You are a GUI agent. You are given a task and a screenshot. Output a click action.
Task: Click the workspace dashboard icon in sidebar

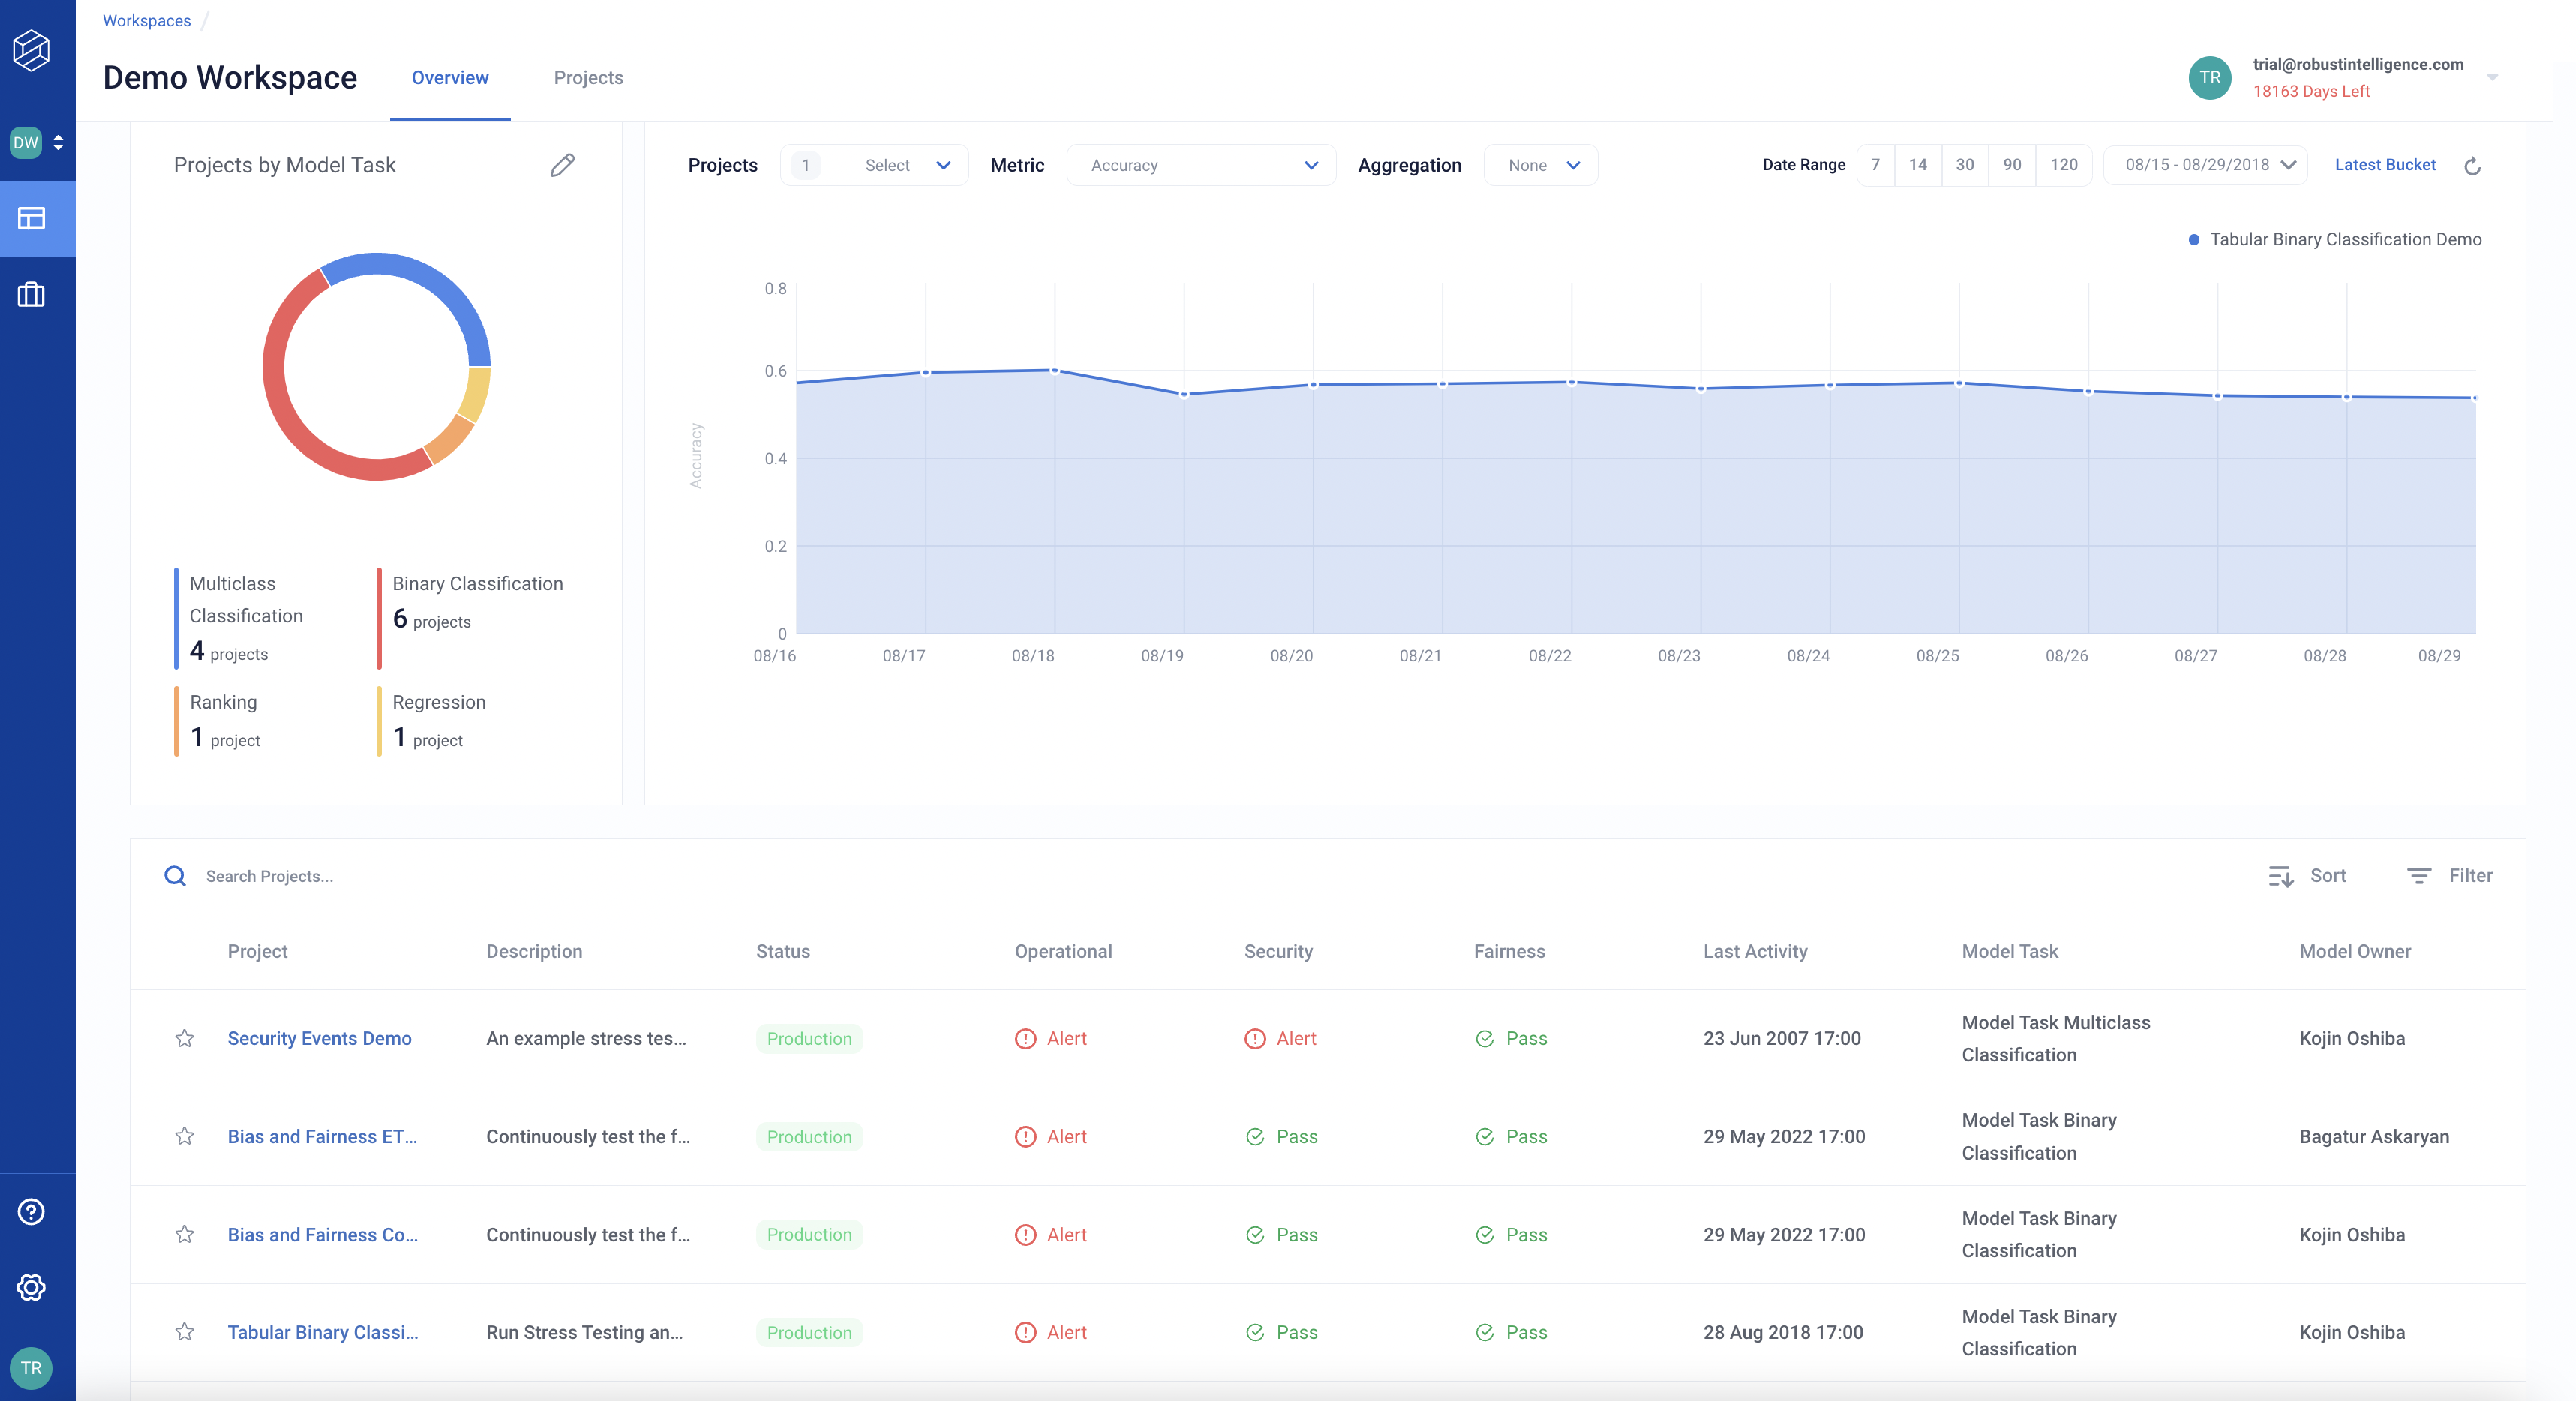pyautogui.click(x=31, y=218)
